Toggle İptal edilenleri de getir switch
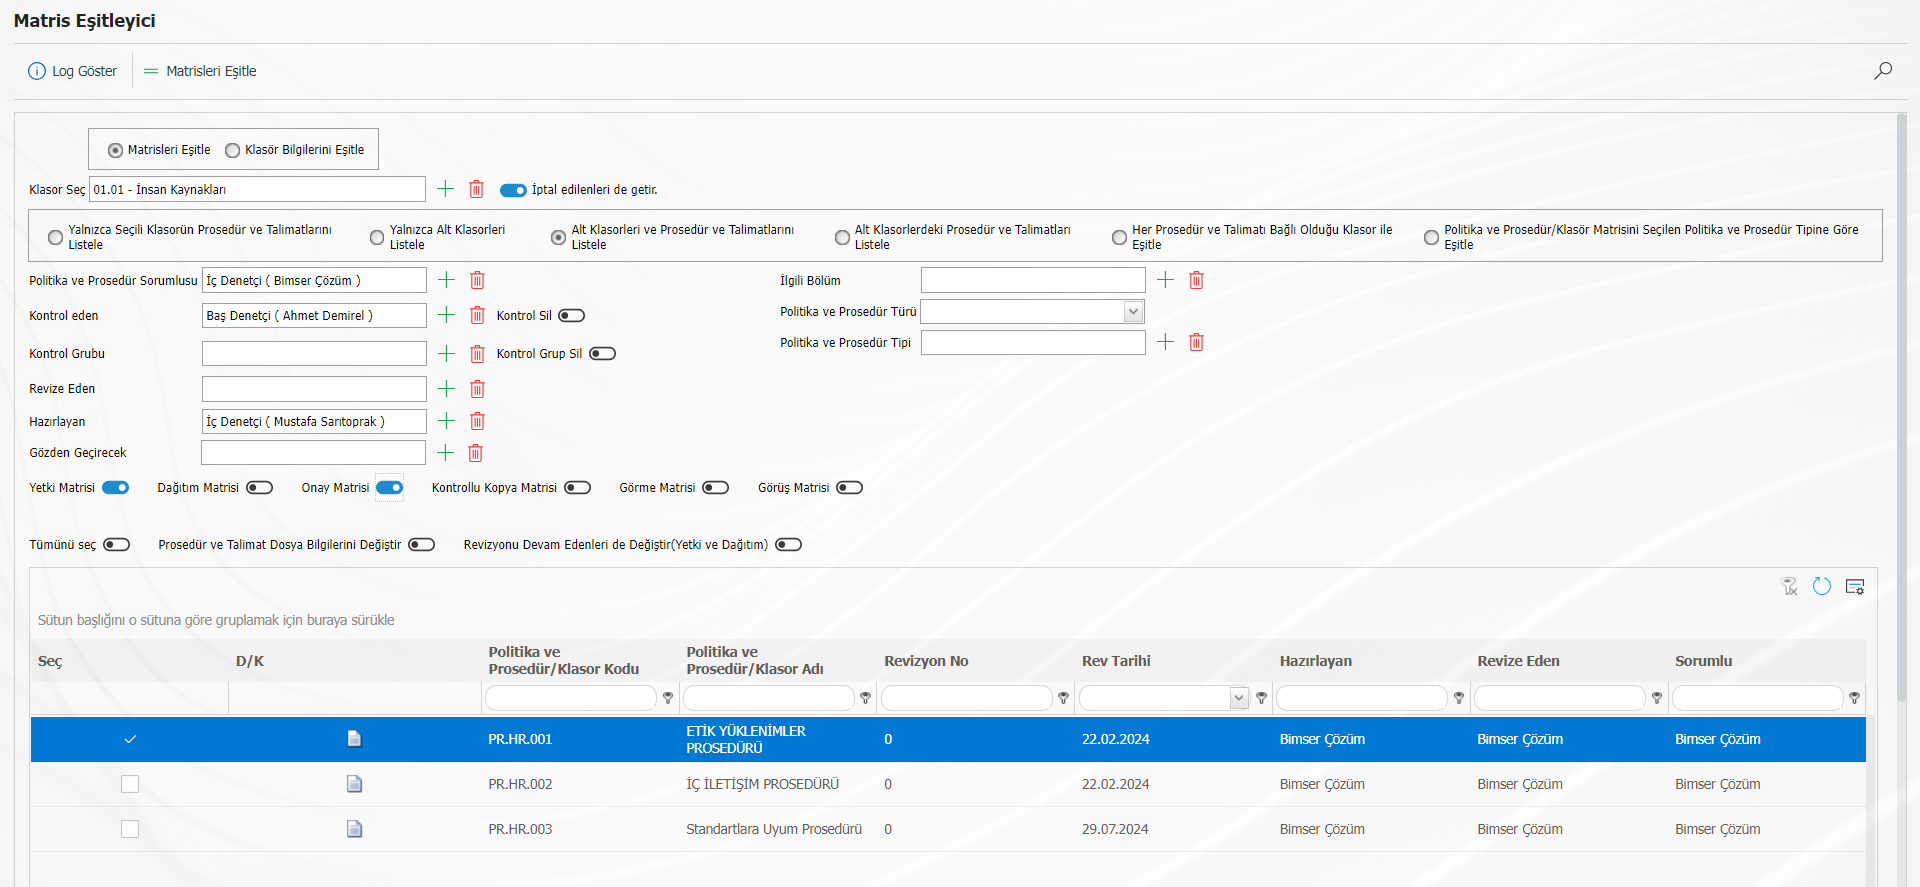 [513, 190]
